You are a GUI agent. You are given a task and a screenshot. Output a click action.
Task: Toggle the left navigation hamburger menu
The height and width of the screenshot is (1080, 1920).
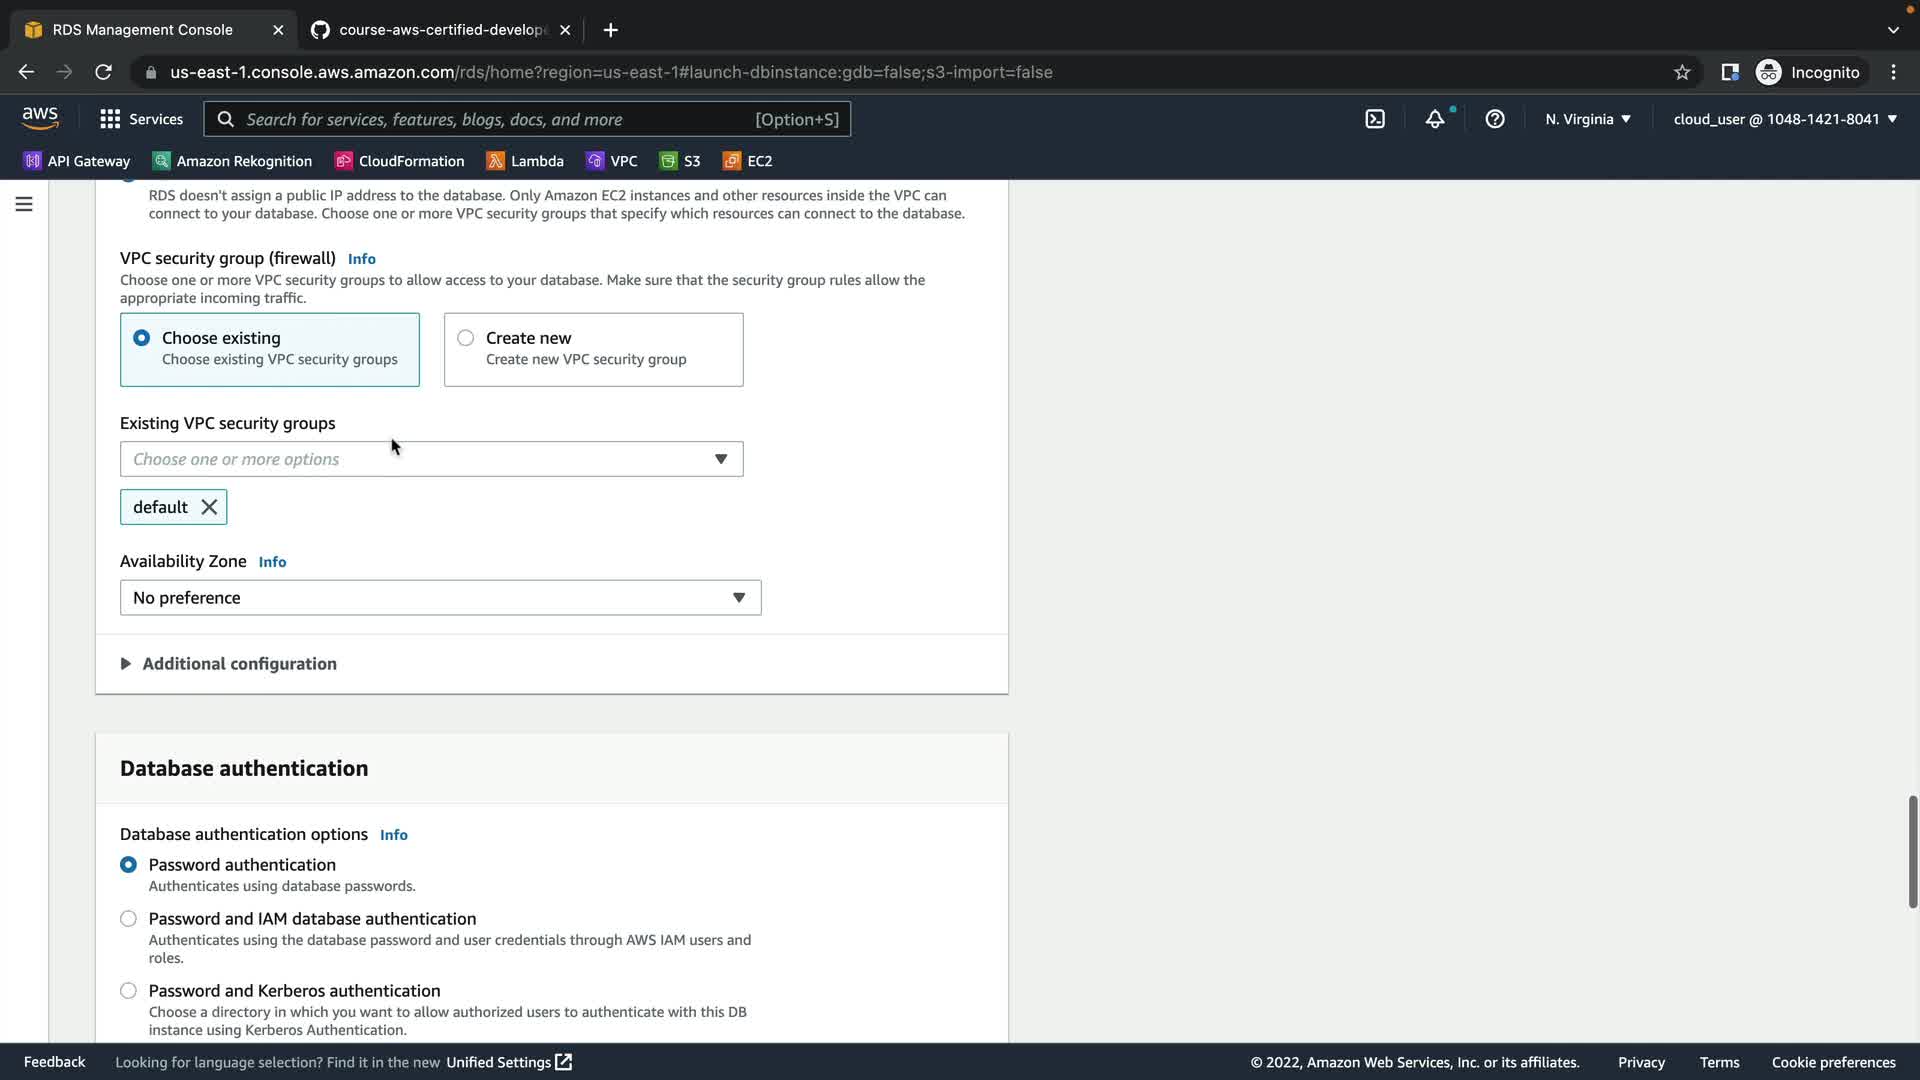24,204
